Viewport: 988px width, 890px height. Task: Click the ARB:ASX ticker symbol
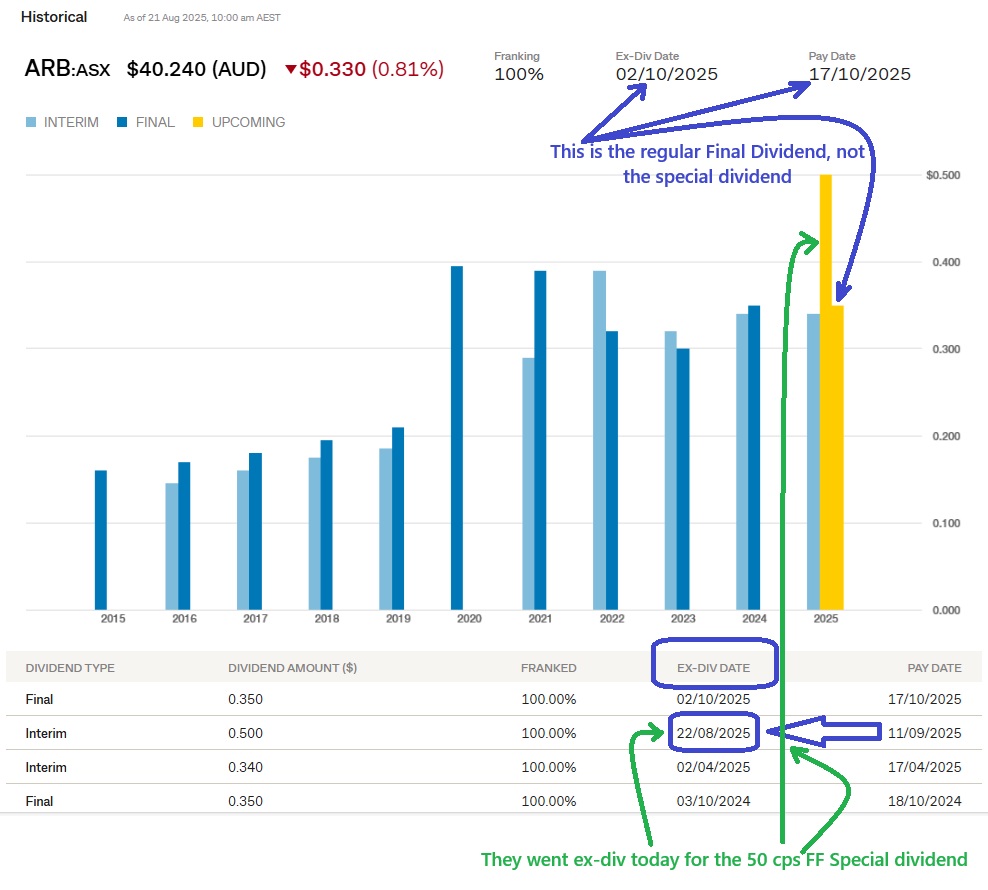pos(69,69)
